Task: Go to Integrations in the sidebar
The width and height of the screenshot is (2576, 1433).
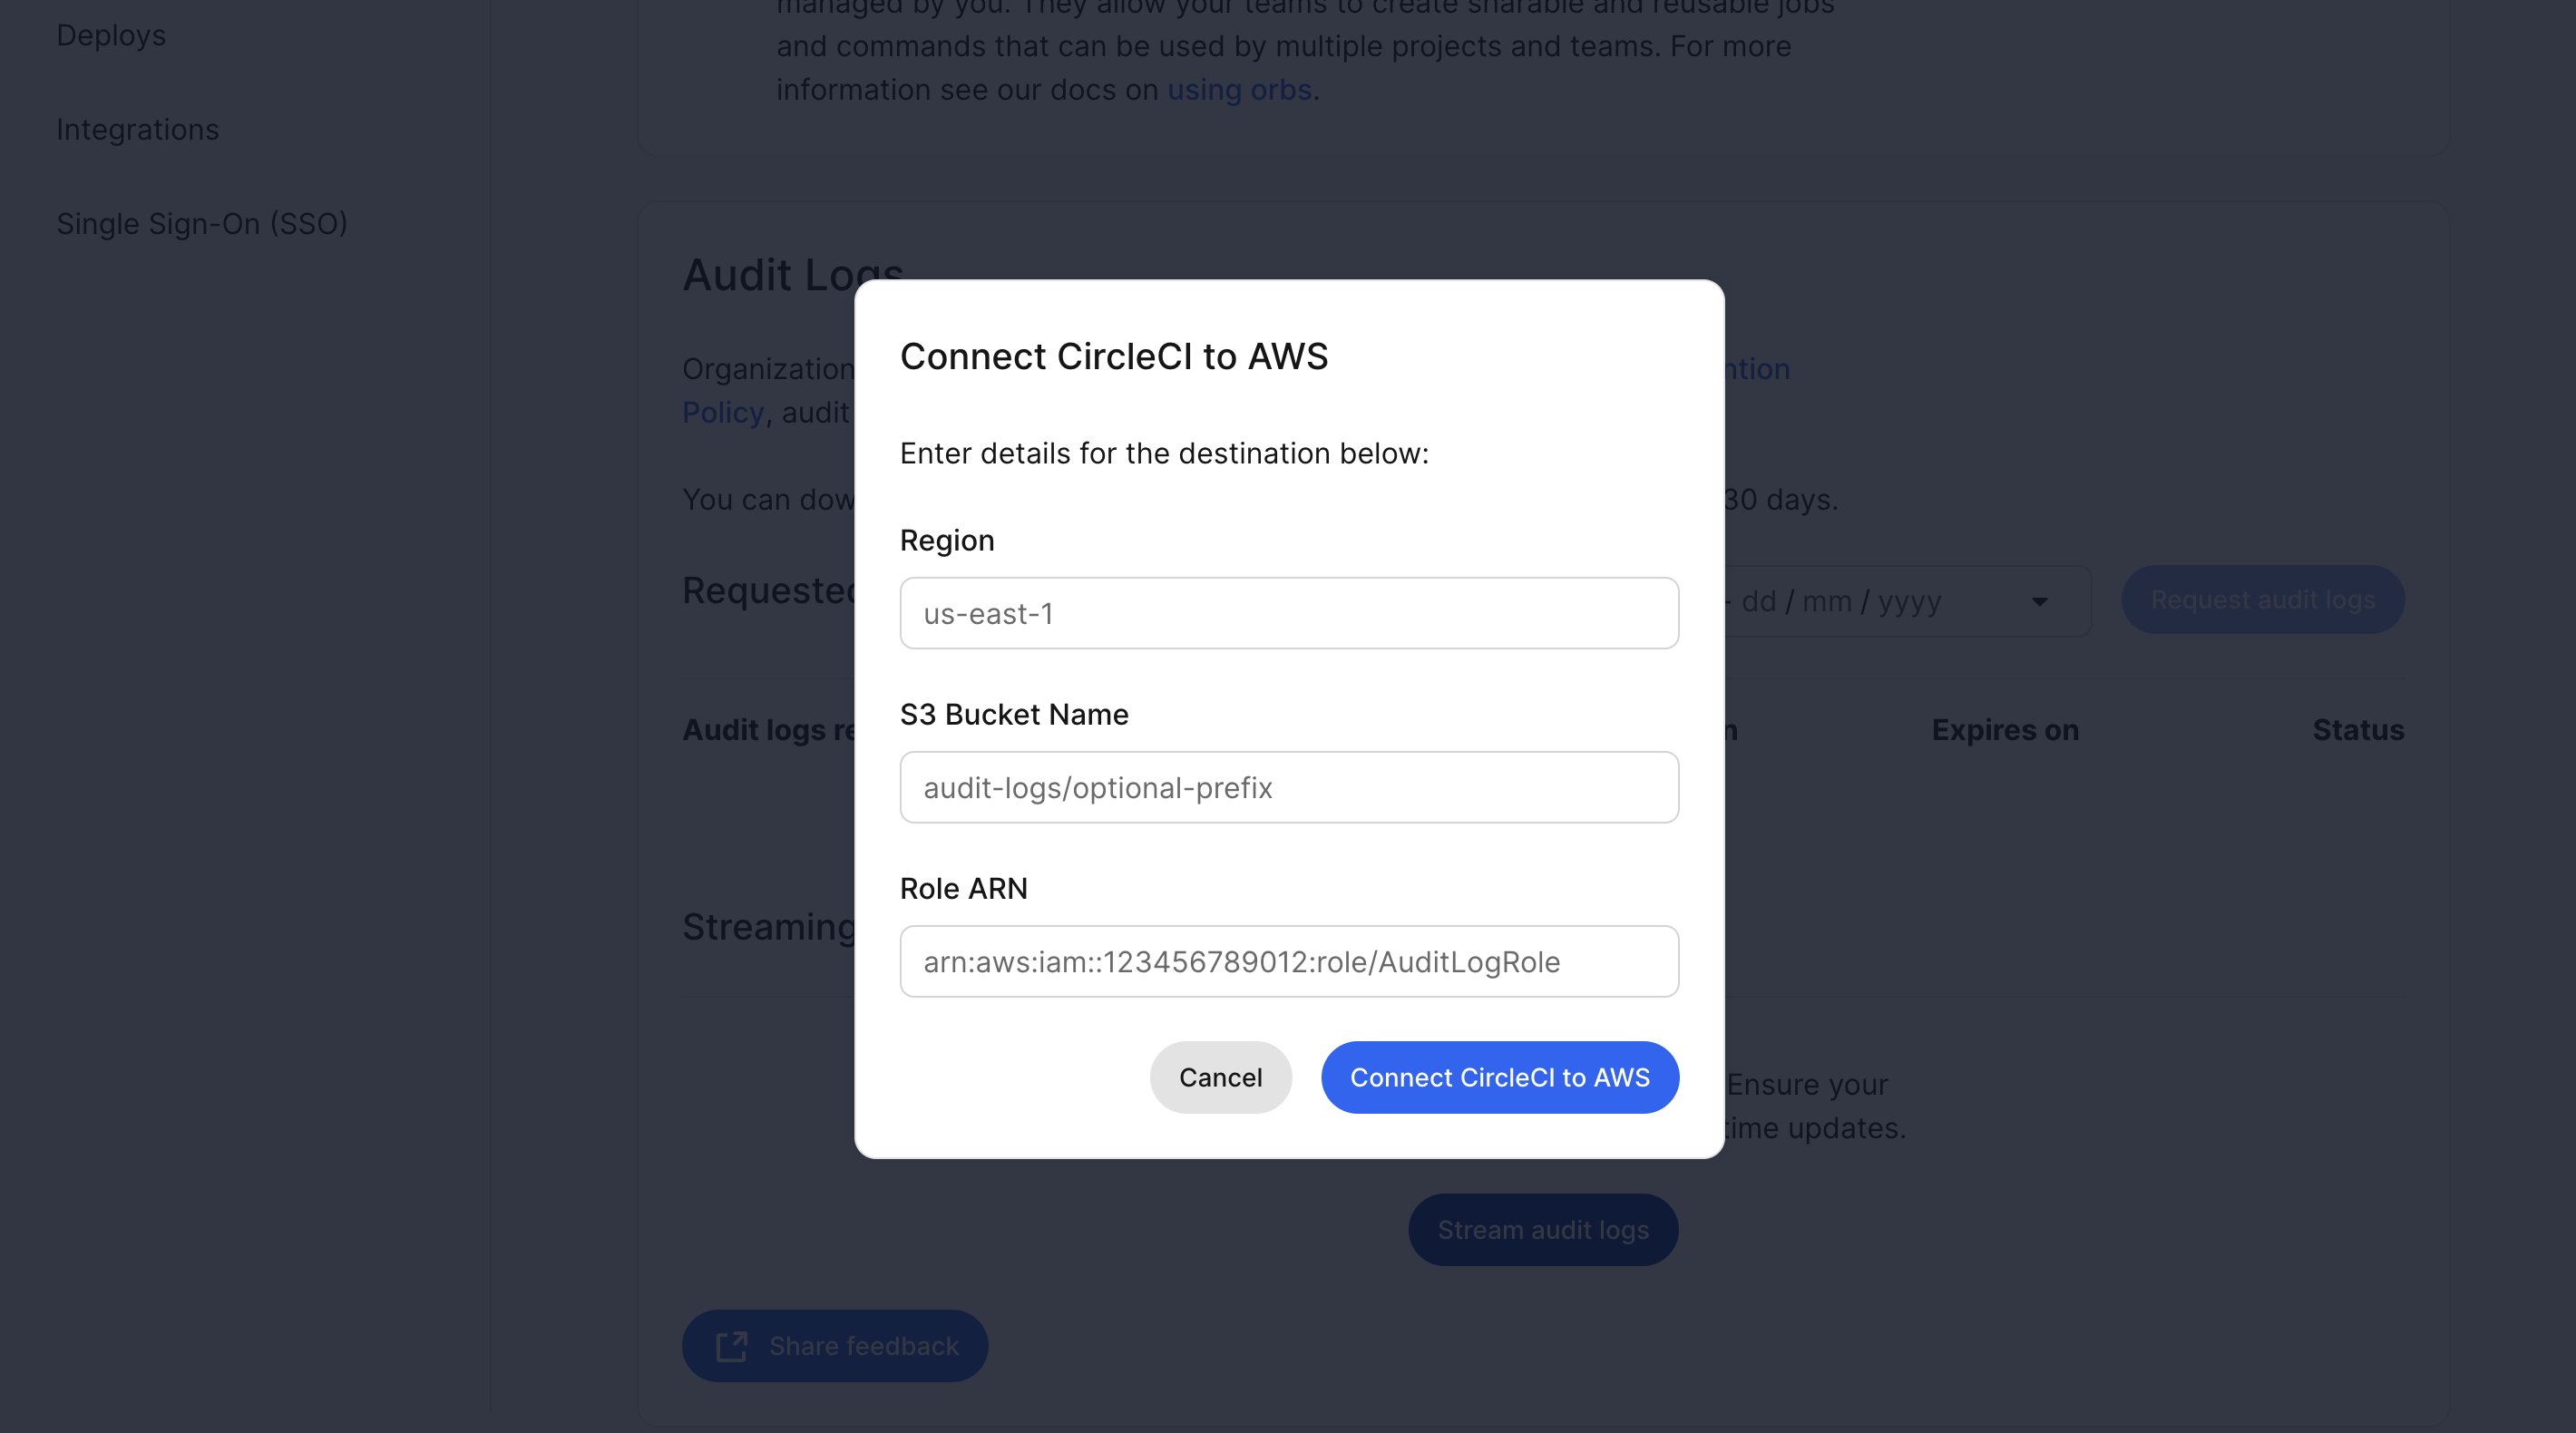Action: point(137,130)
